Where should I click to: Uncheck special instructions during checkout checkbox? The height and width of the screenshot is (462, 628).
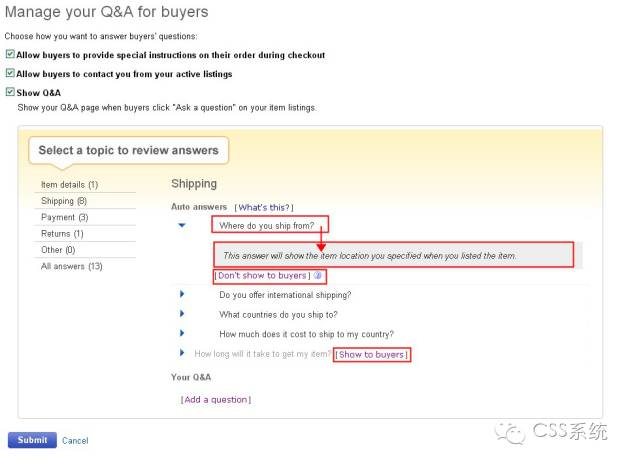click(x=10, y=55)
